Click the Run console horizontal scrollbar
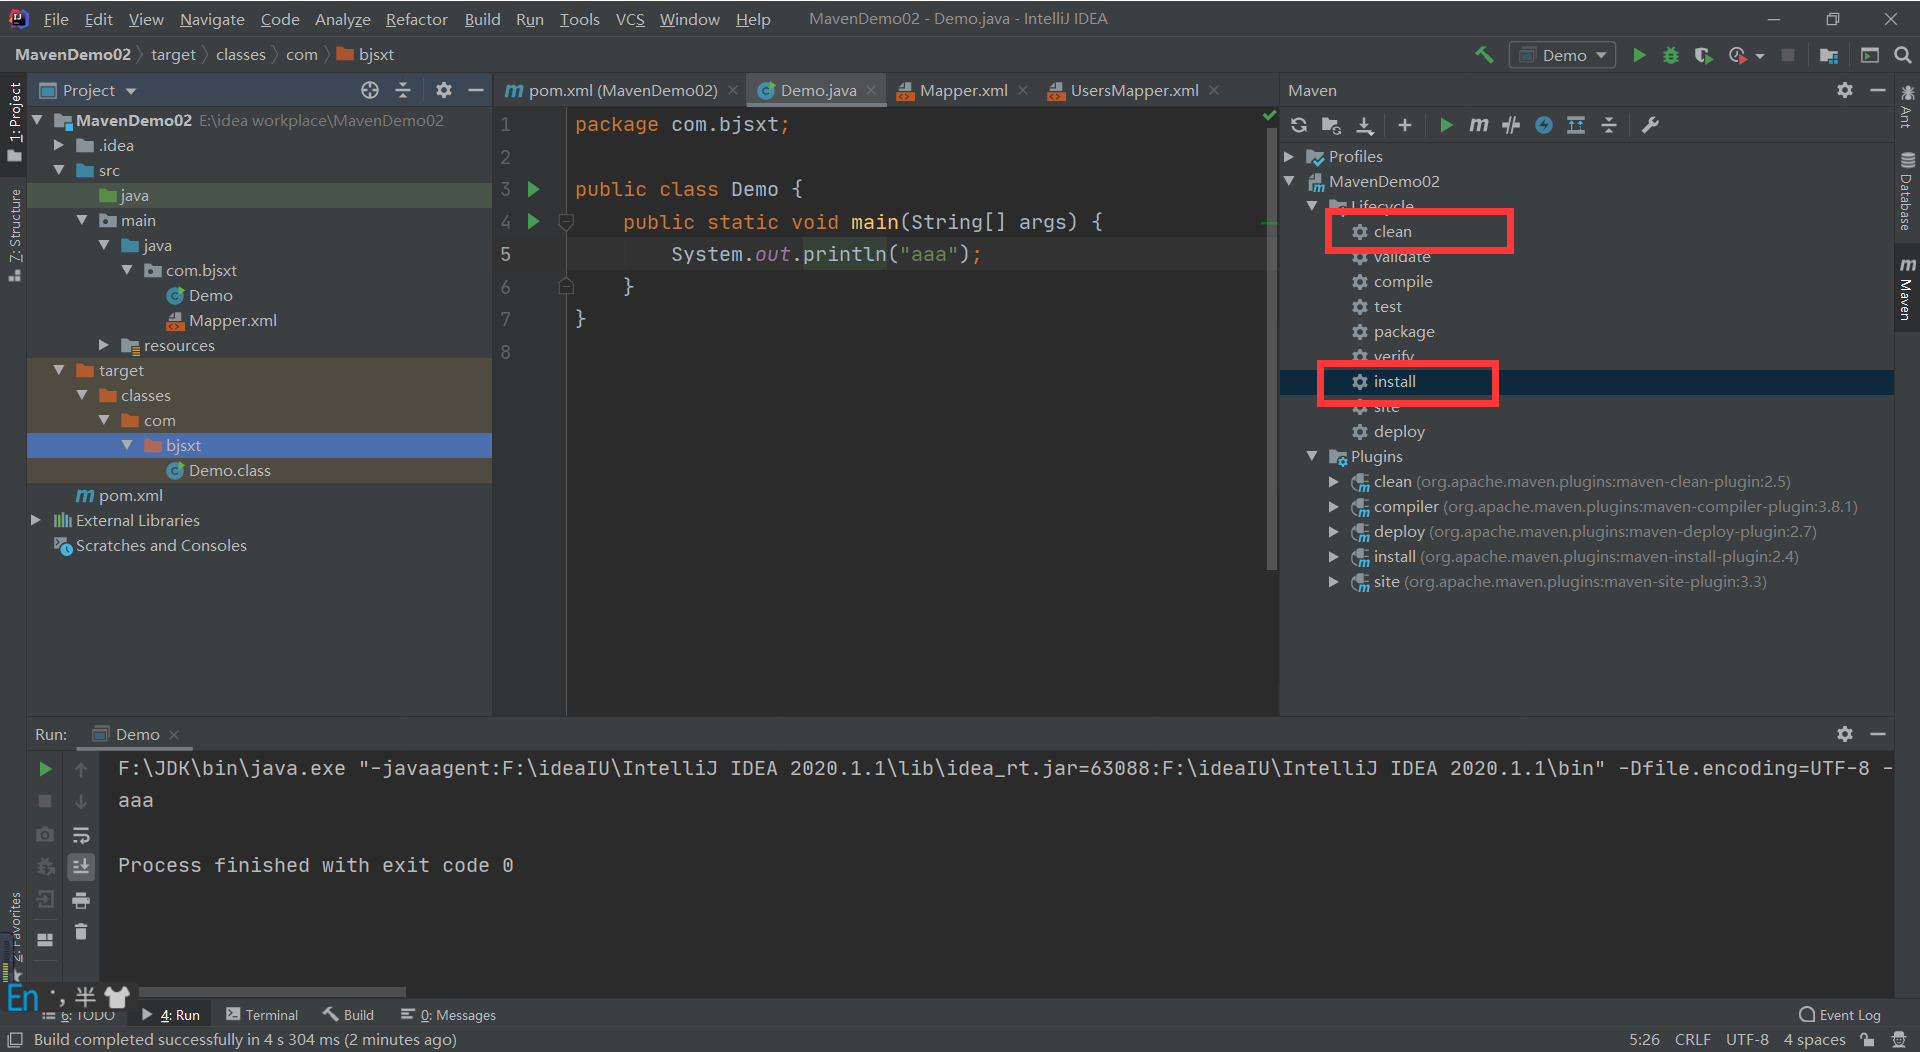The image size is (1920, 1052). [272, 992]
